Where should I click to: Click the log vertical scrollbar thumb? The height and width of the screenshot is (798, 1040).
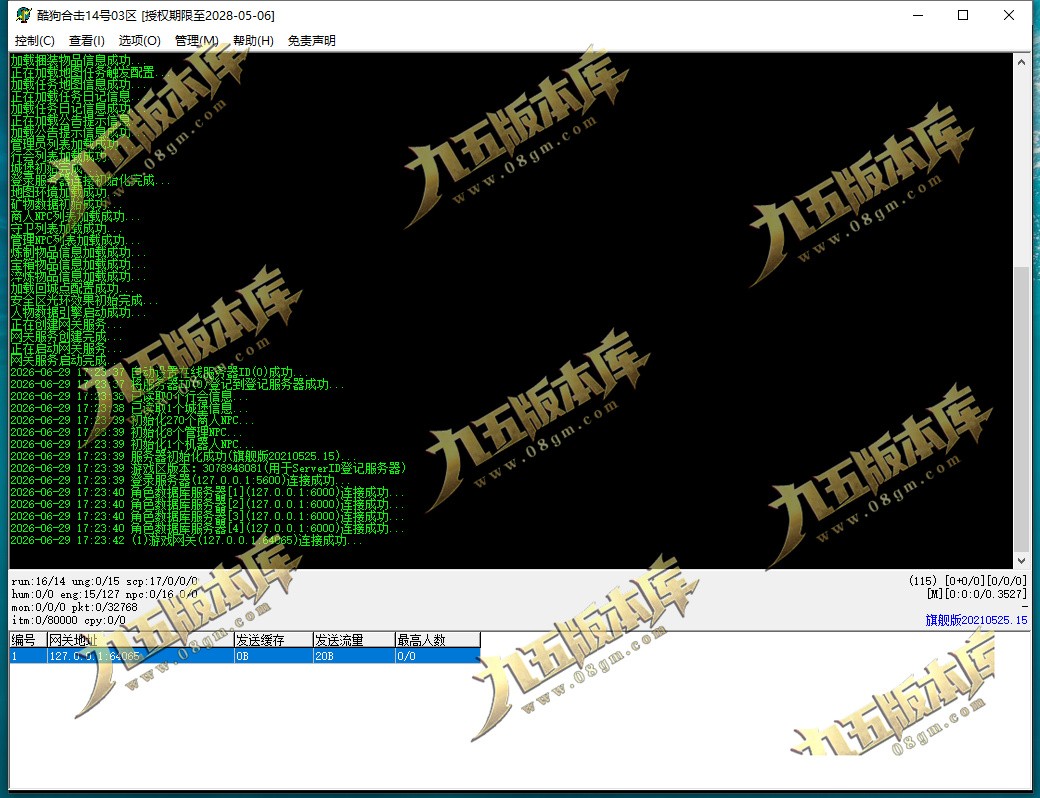pos(1021,409)
